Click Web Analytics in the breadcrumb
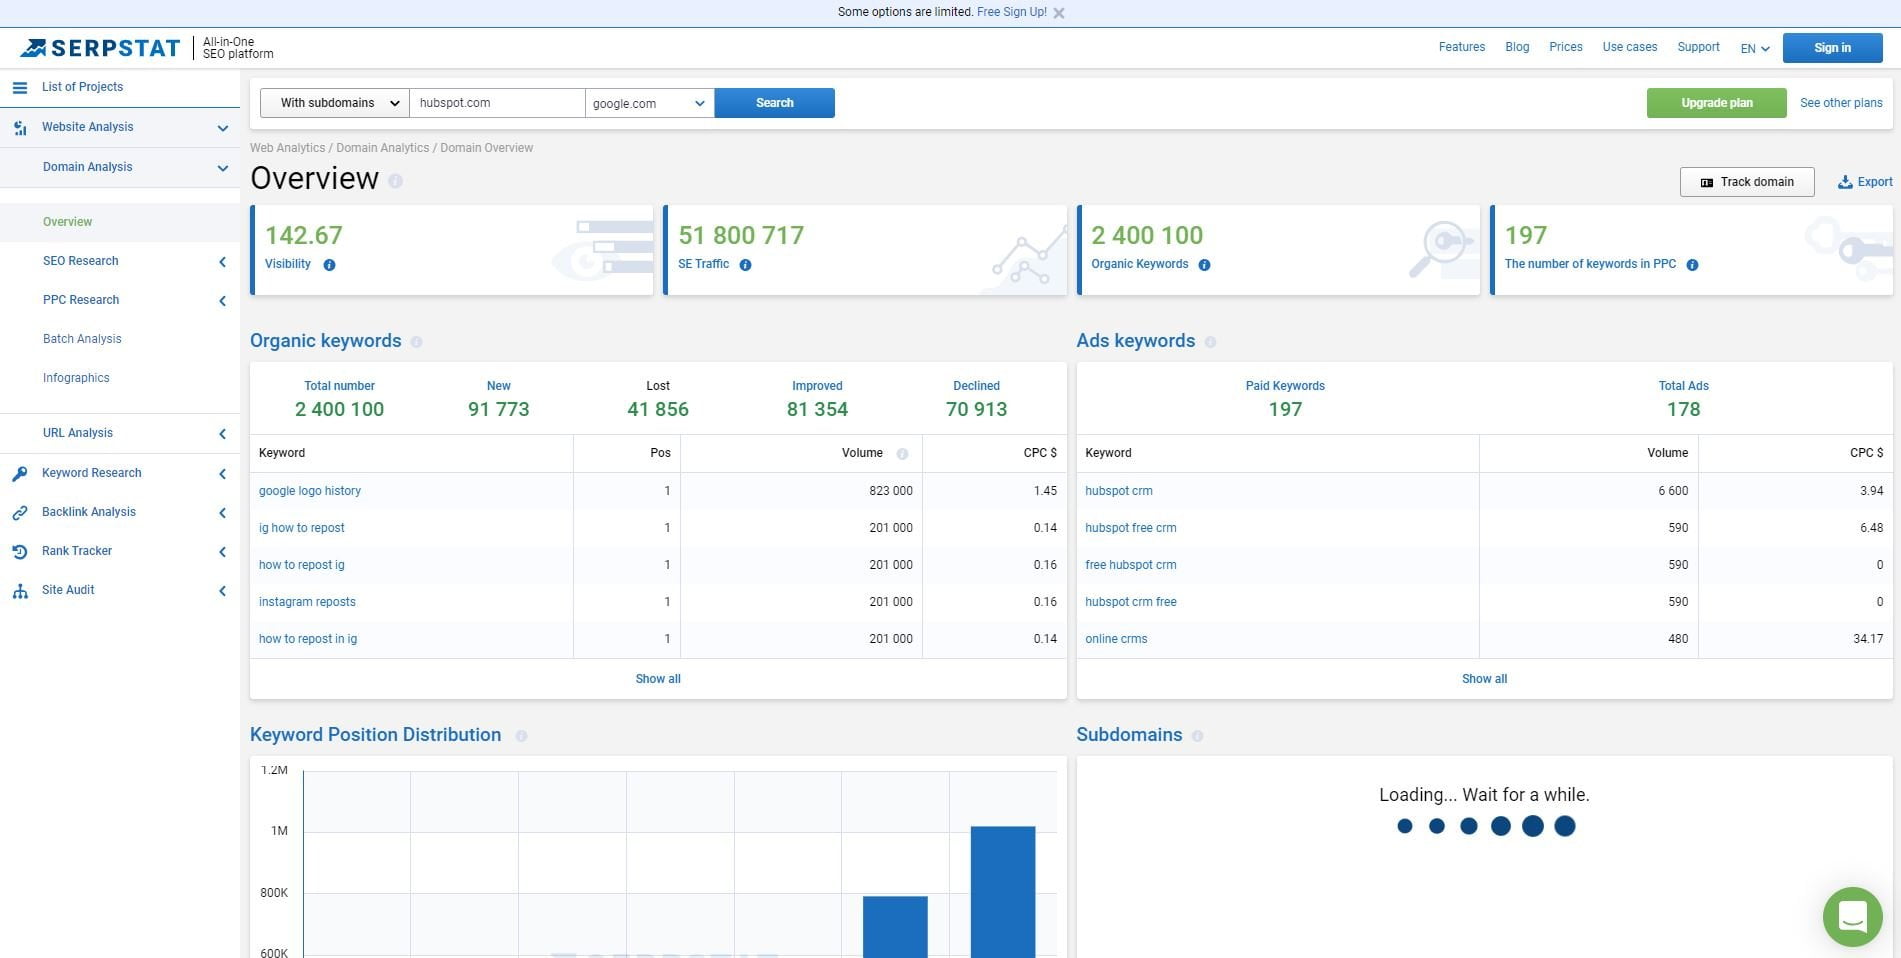The height and width of the screenshot is (958, 1901). coord(287,148)
